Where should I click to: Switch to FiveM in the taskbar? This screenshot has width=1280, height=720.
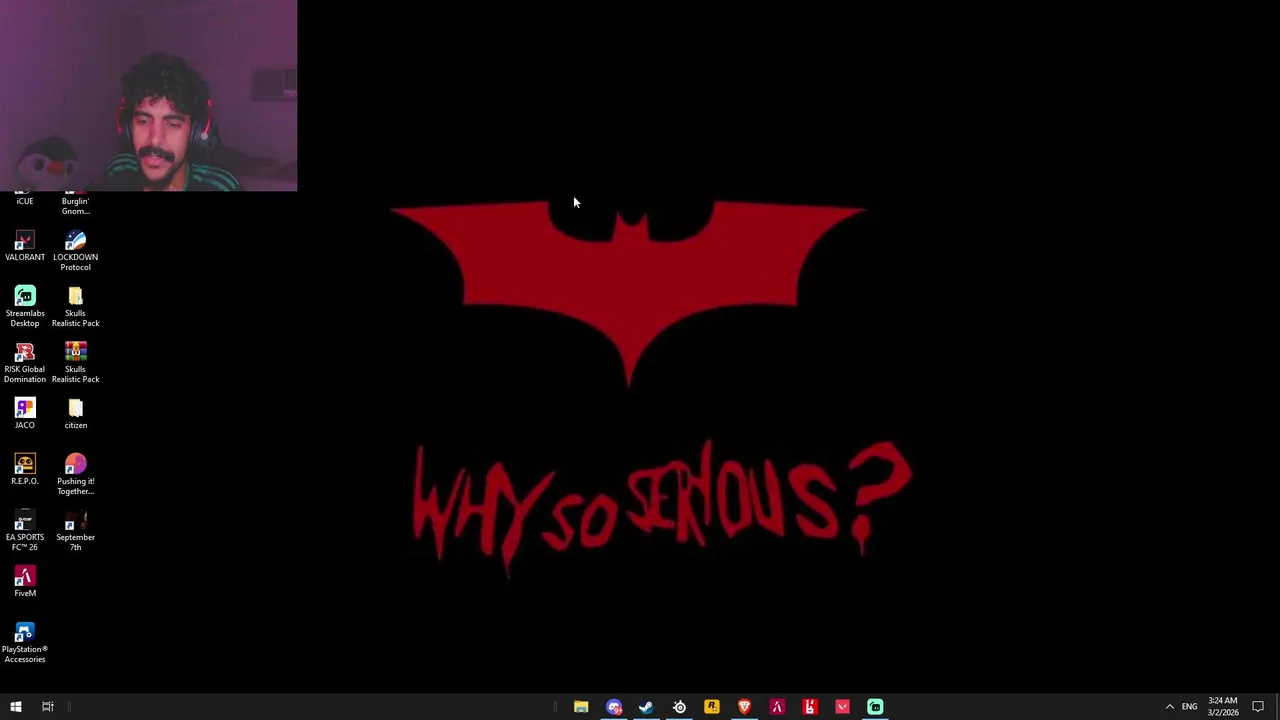point(777,707)
